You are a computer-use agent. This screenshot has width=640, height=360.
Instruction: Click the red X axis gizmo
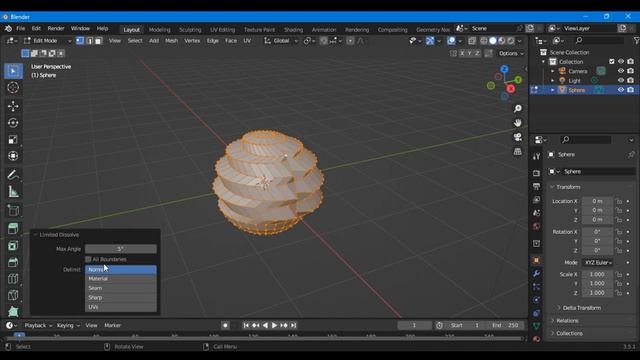pyautogui.click(x=511, y=89)
